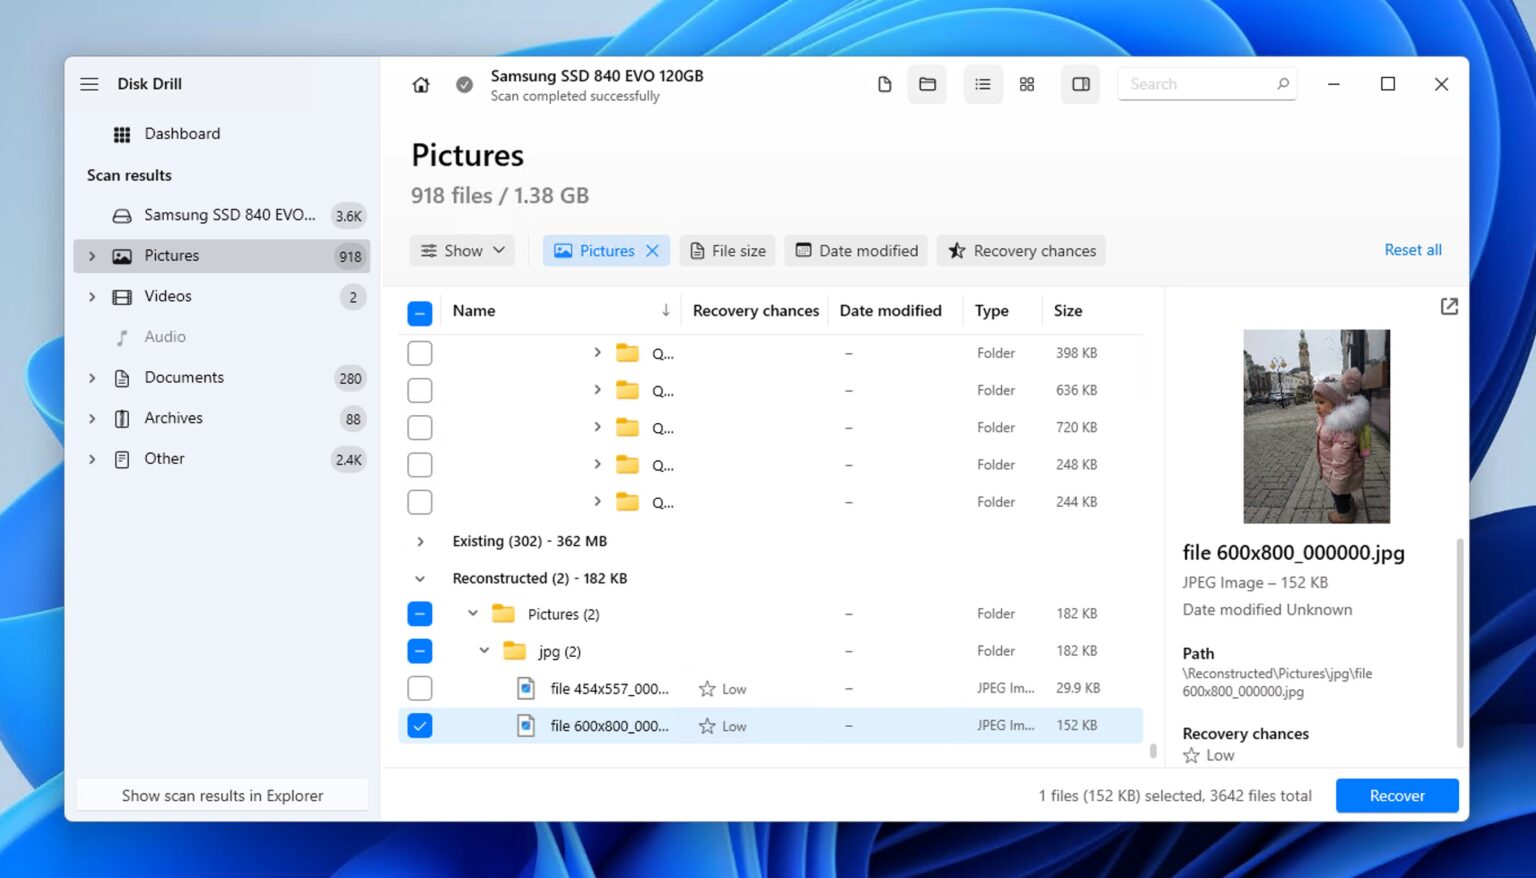Select the Audio category in the sidebar

165,336
